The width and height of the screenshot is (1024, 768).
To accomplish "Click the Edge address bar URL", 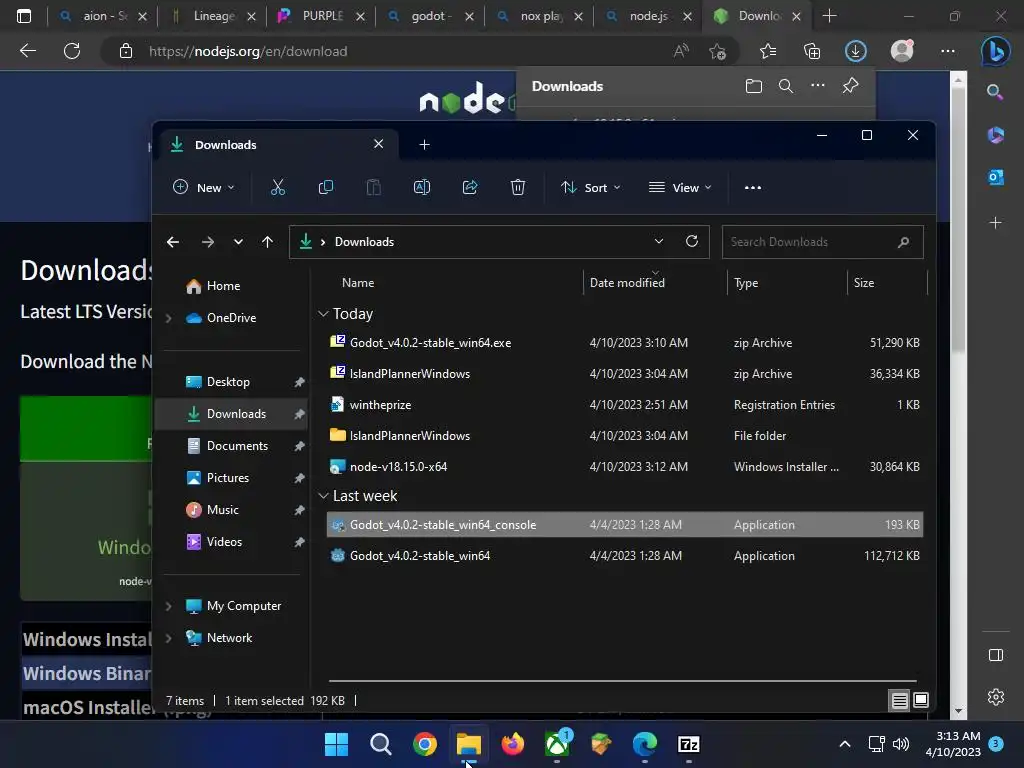I will tap(248, 52).
